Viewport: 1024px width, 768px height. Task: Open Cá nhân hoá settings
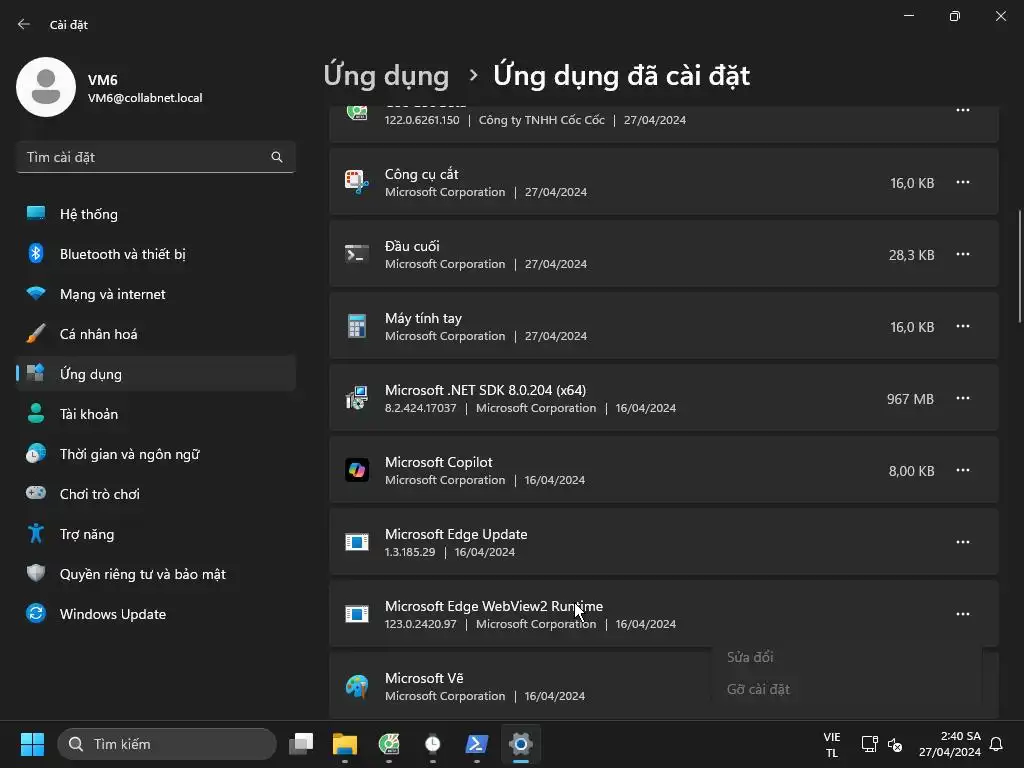coord(155,334)
